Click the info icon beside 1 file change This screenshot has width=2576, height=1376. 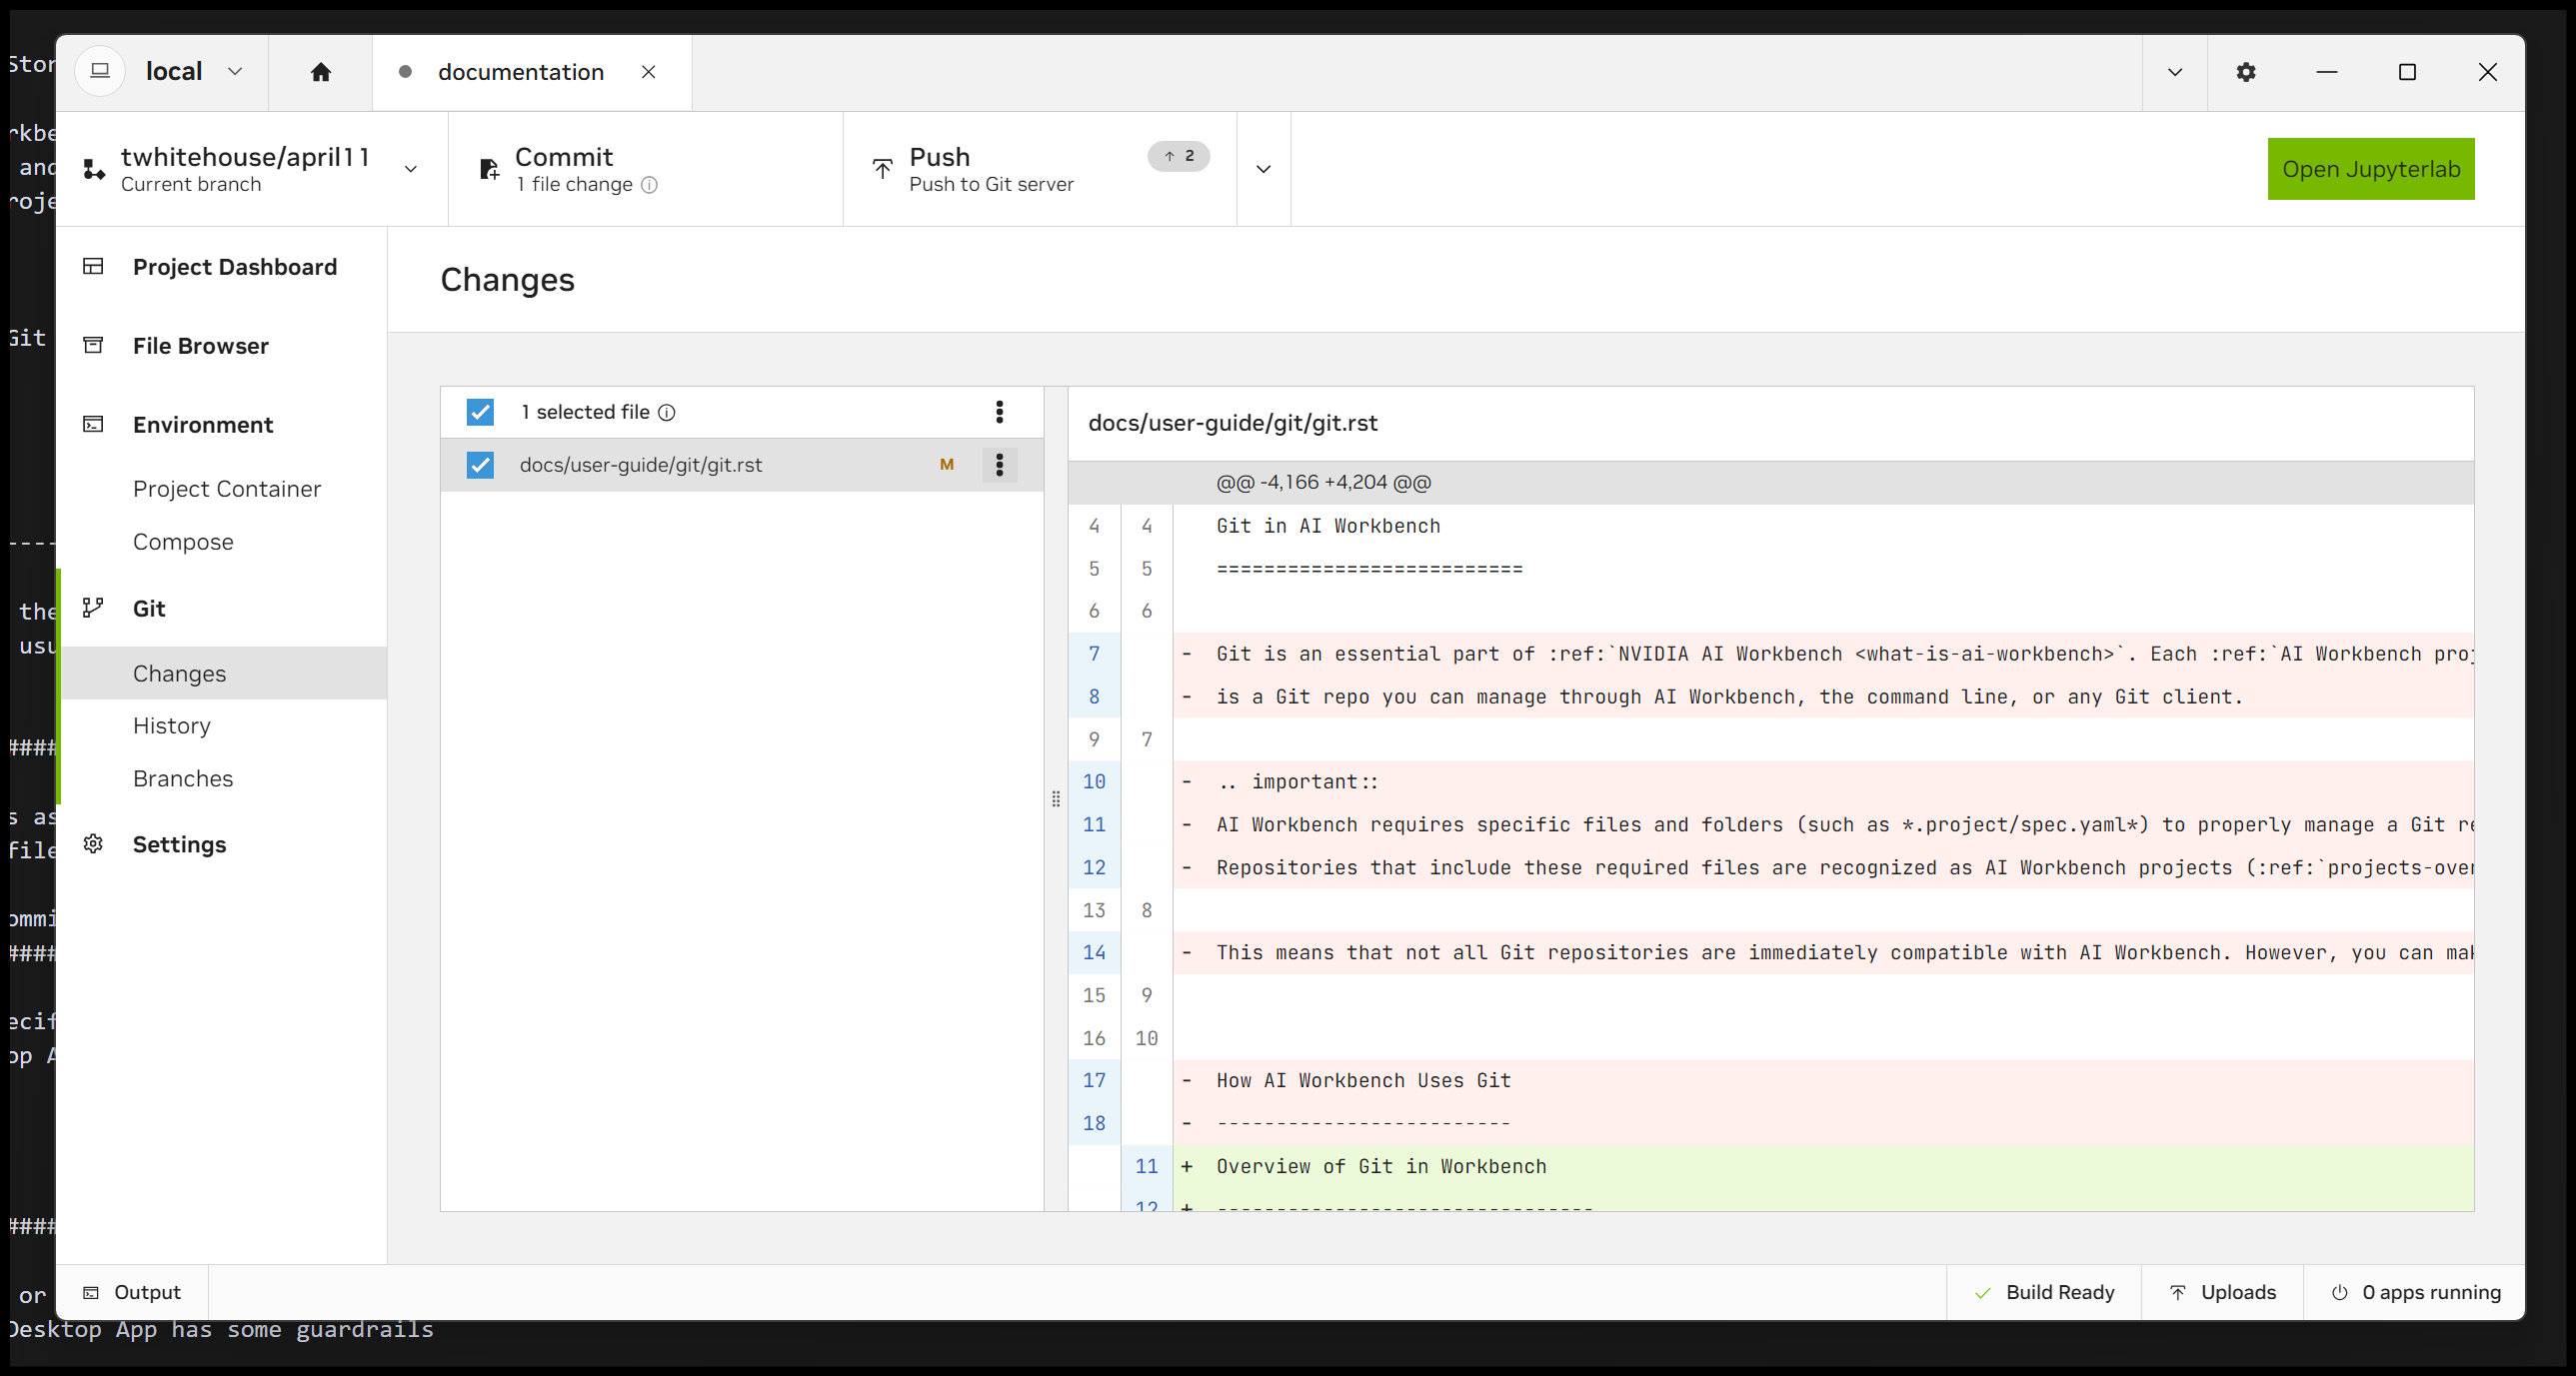click(x=649, y=185)
